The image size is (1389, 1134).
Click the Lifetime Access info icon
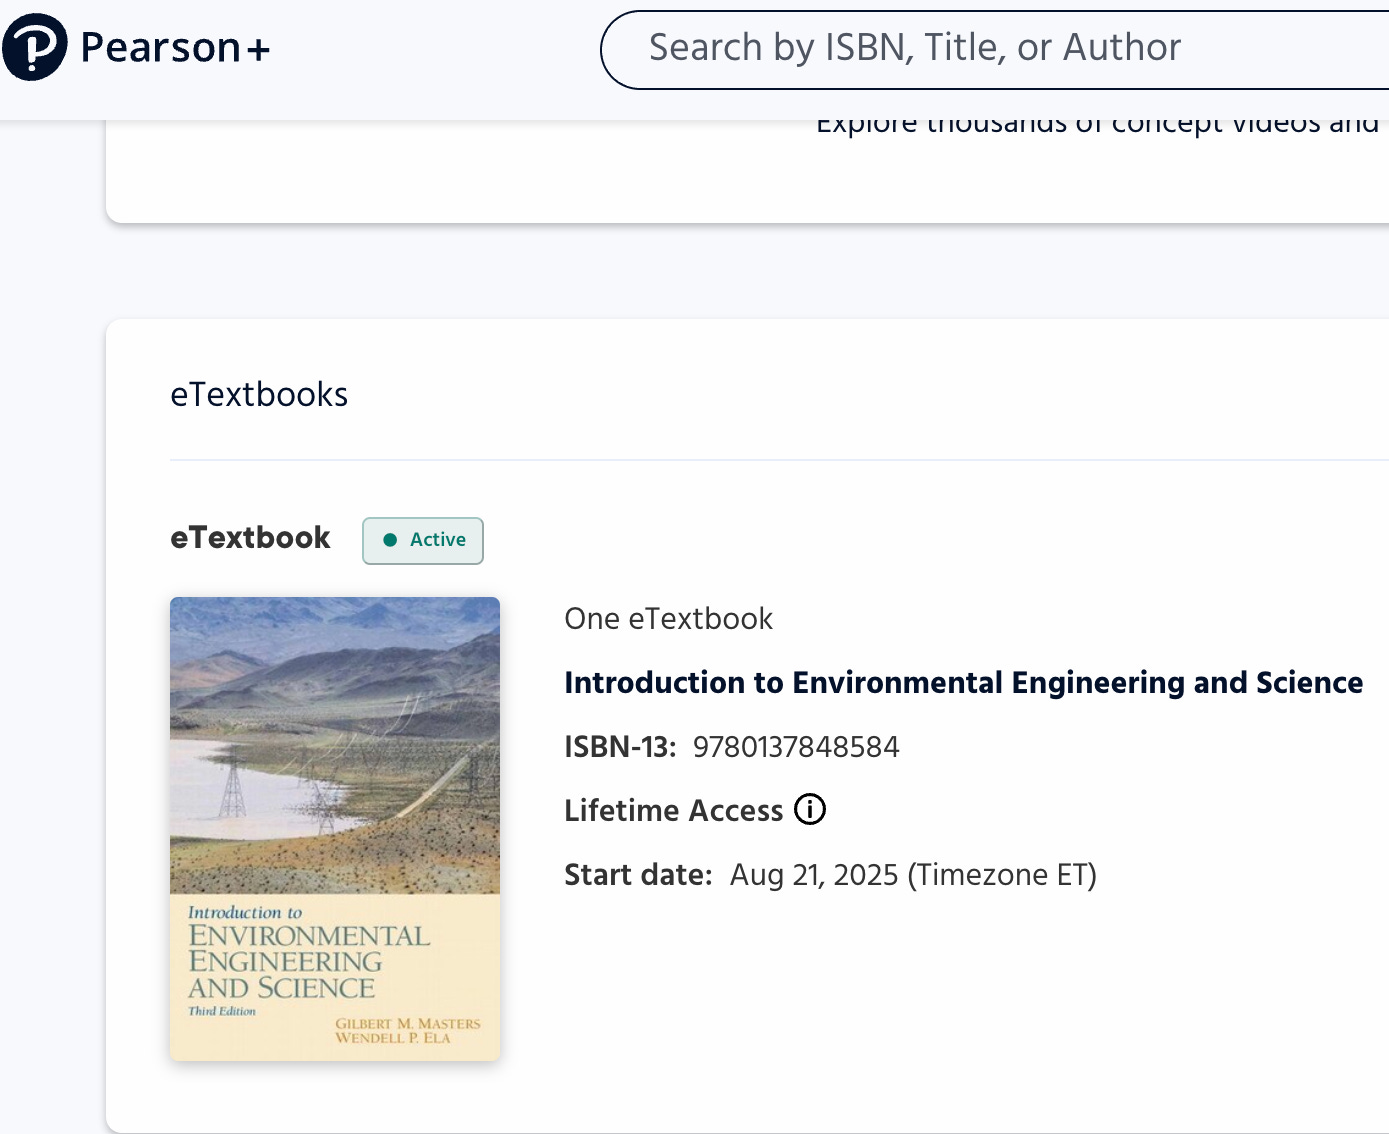810,809
